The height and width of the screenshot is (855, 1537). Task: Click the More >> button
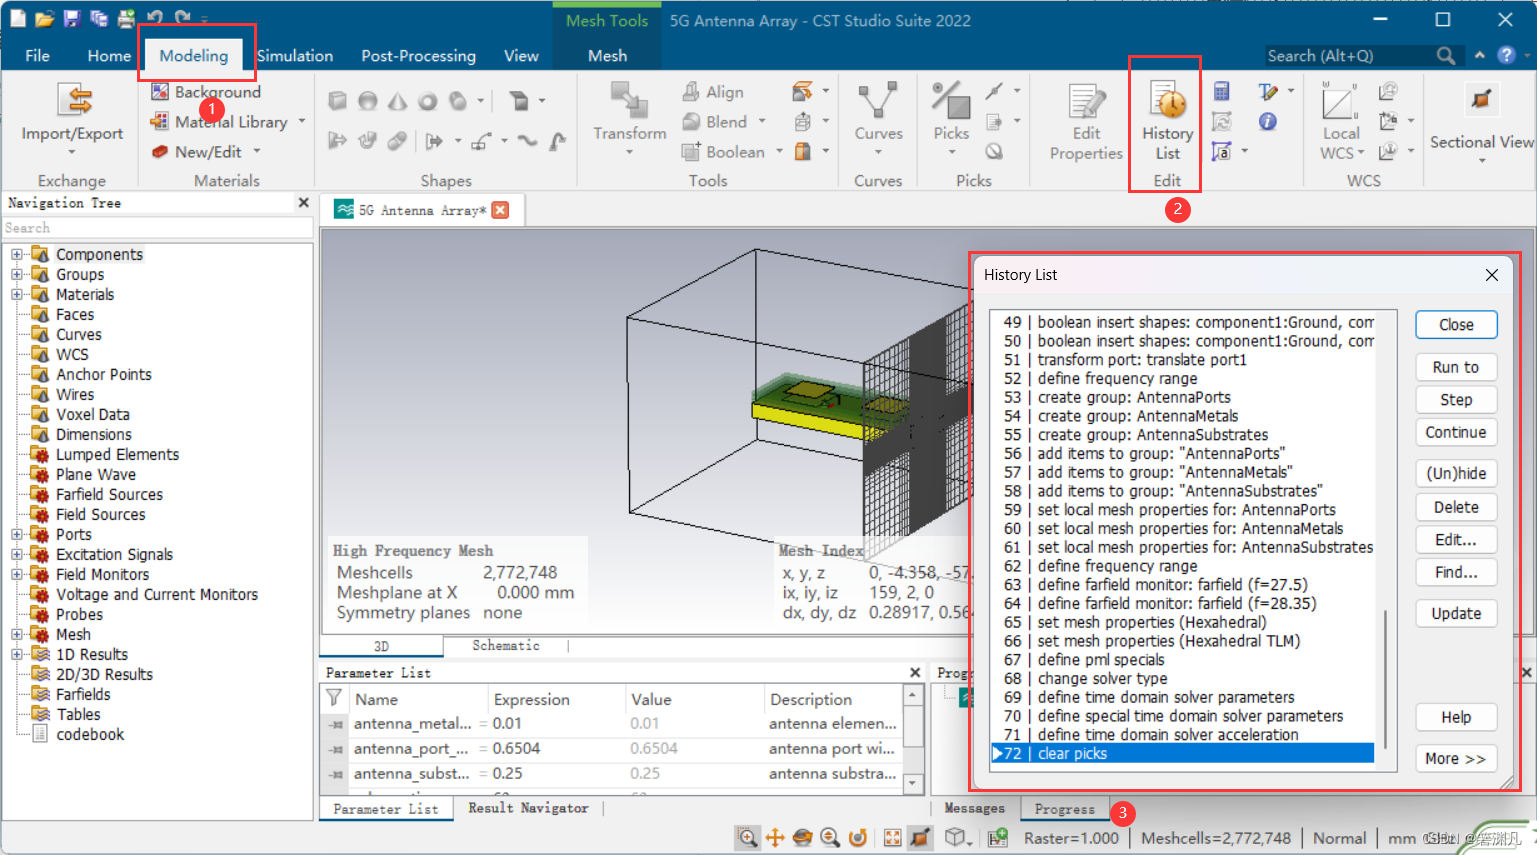click(1456, 759)
